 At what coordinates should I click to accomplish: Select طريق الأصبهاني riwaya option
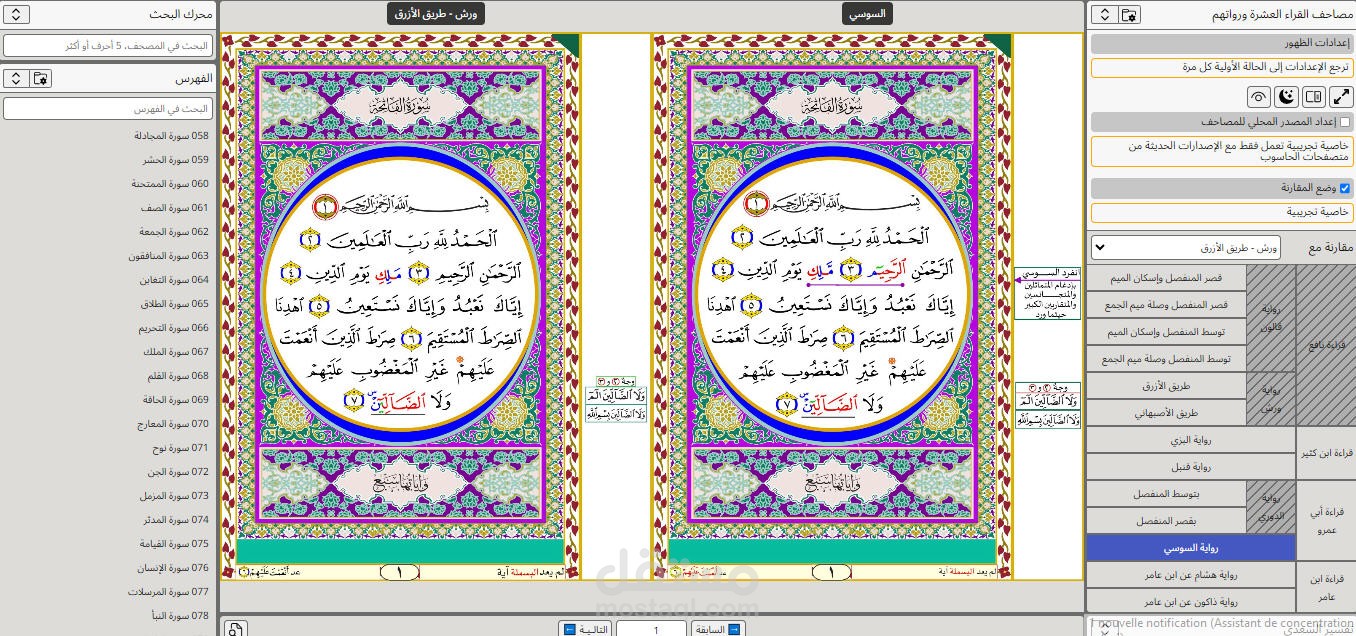(x=1167, y=413)
